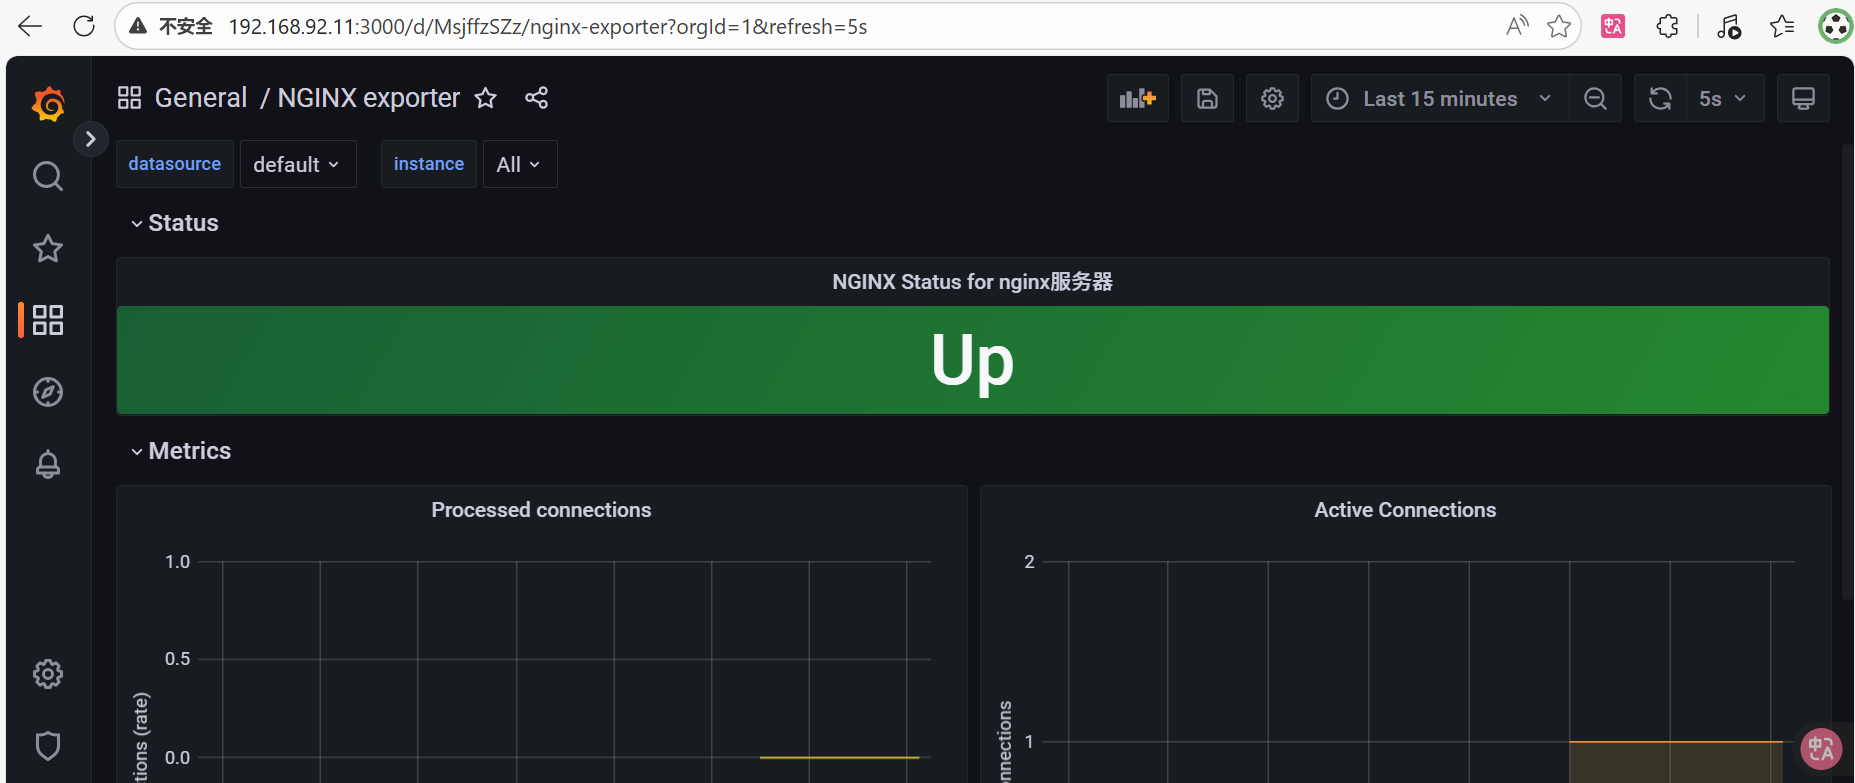Click the not secure warning icon
Screen dimensions: 1855x783
coord(139,27)
